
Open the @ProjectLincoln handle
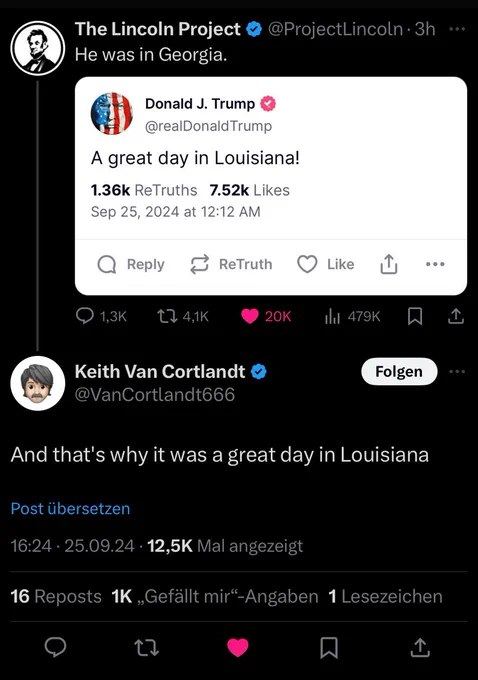click(335, 29)
